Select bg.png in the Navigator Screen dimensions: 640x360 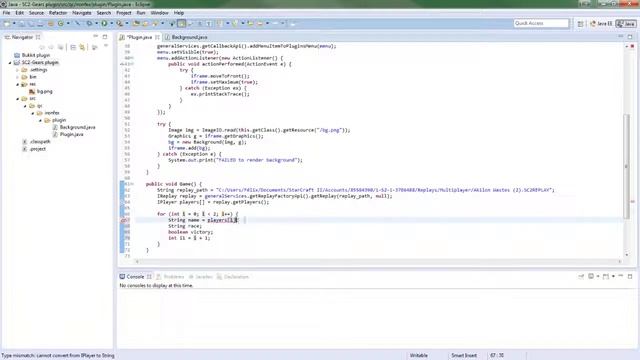point(40,91)
